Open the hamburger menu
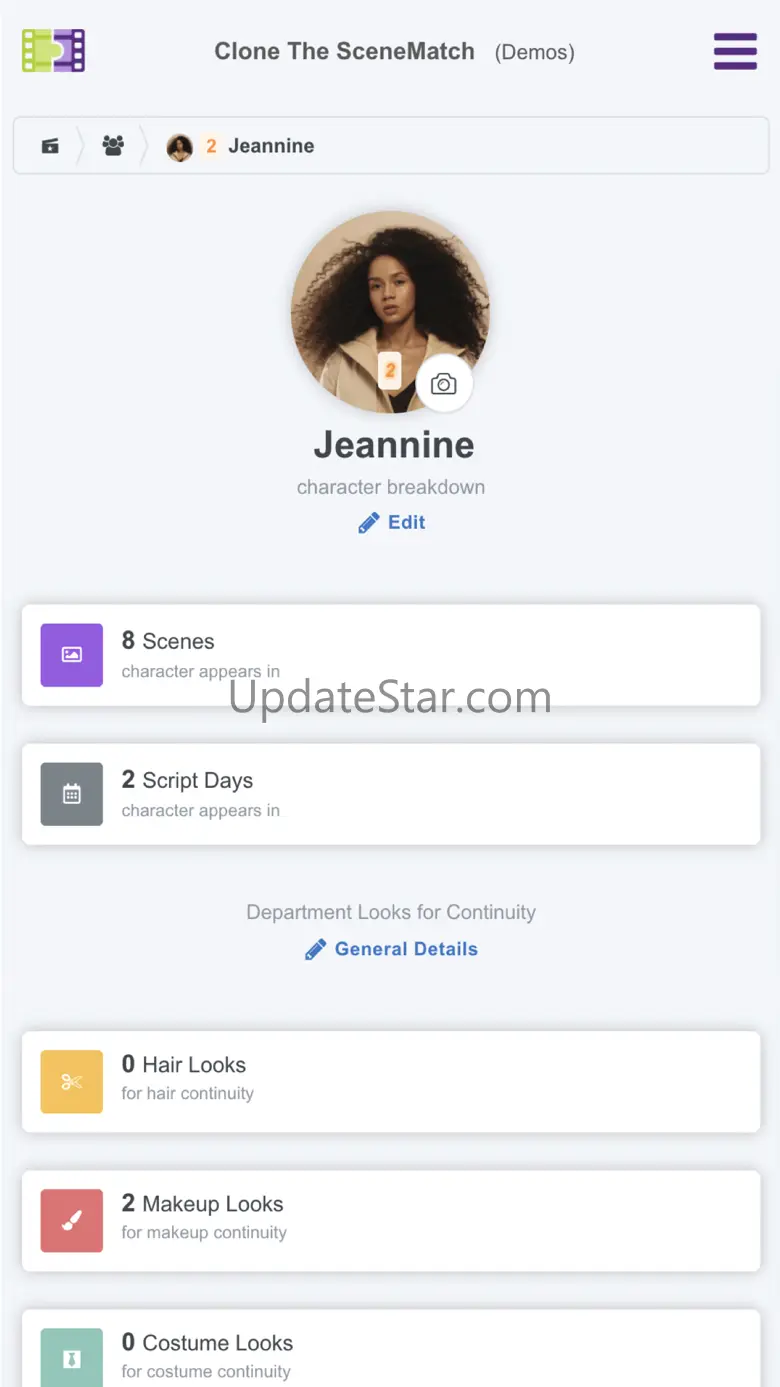780x1387 pixels. pos(735,51)
